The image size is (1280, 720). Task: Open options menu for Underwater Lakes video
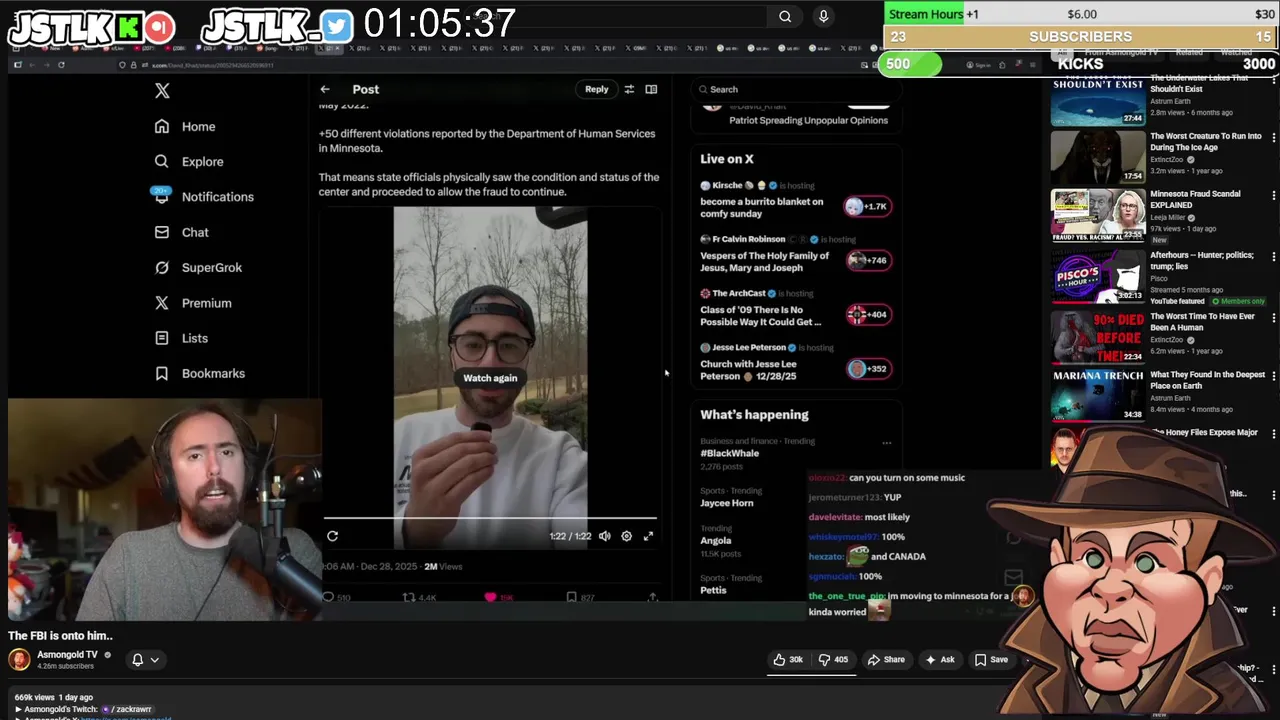(1273, 82)
